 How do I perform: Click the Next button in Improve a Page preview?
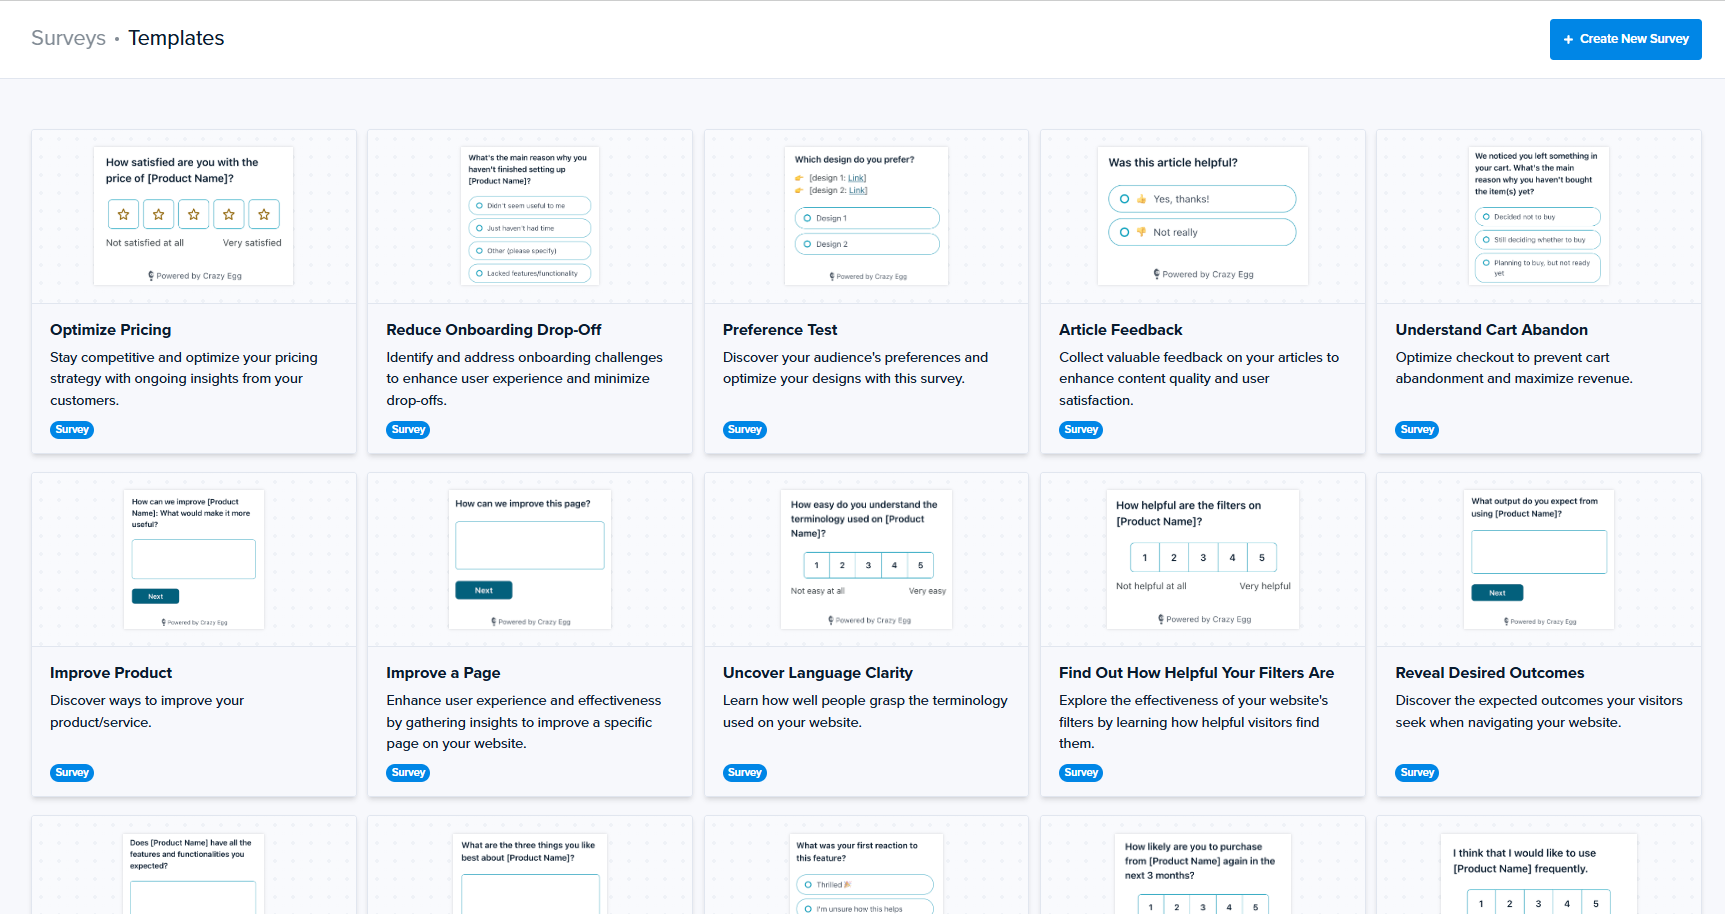click(x=484, y=590)
